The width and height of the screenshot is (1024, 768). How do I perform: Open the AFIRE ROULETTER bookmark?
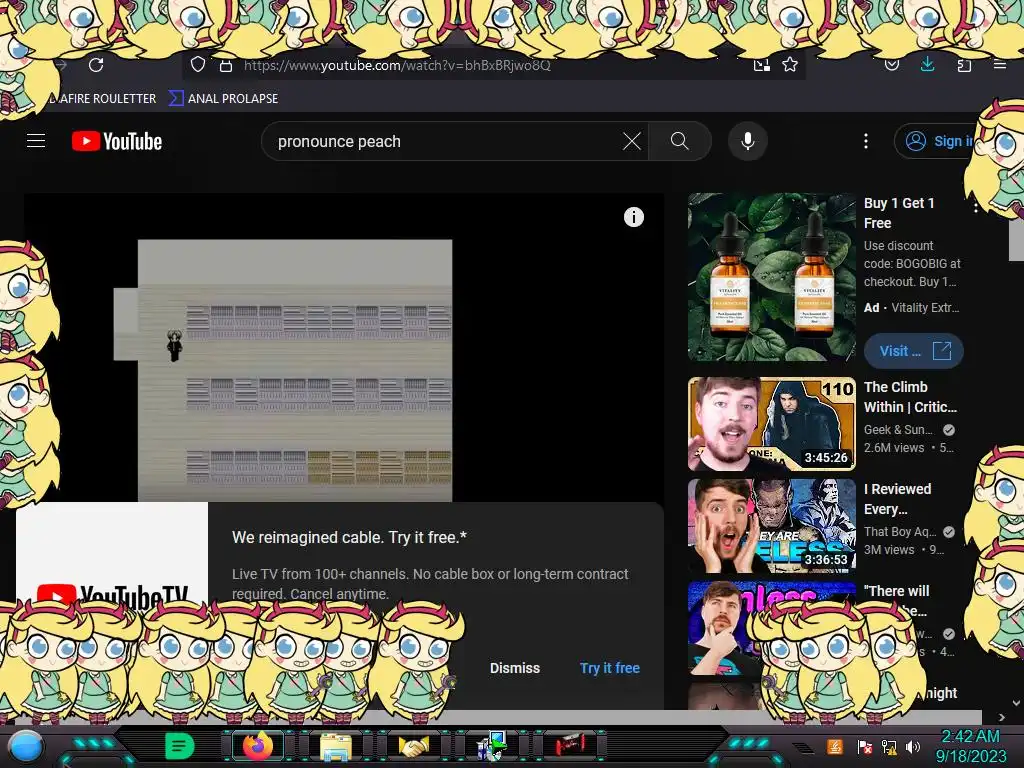(x=103, y=99)
